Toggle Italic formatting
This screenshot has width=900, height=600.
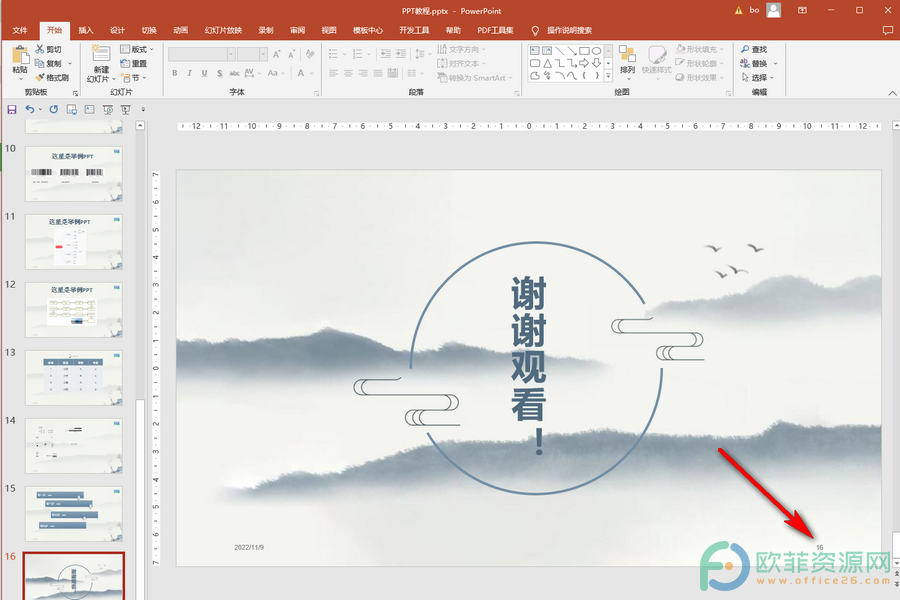[189, 73]
